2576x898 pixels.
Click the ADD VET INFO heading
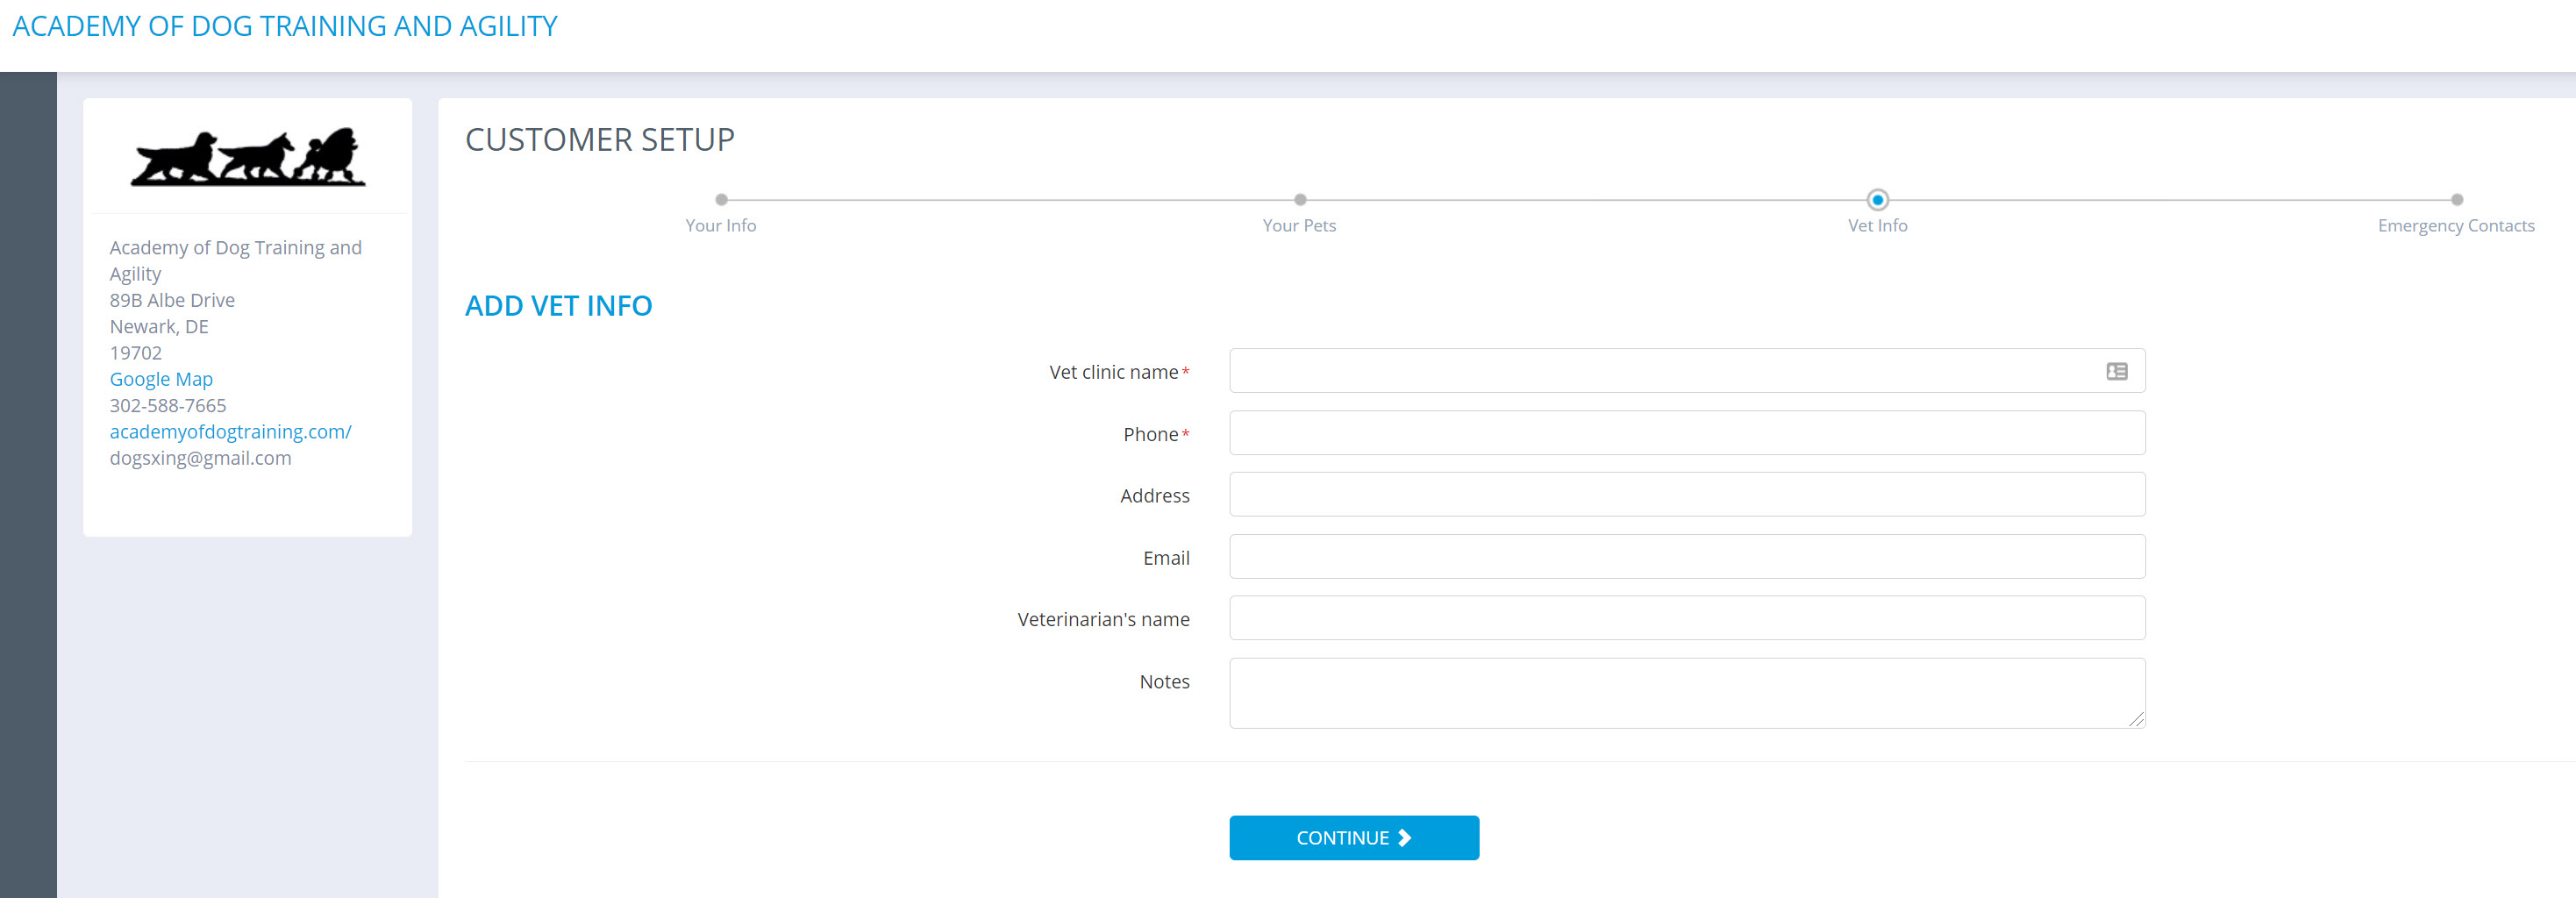[x=558, y=305]
